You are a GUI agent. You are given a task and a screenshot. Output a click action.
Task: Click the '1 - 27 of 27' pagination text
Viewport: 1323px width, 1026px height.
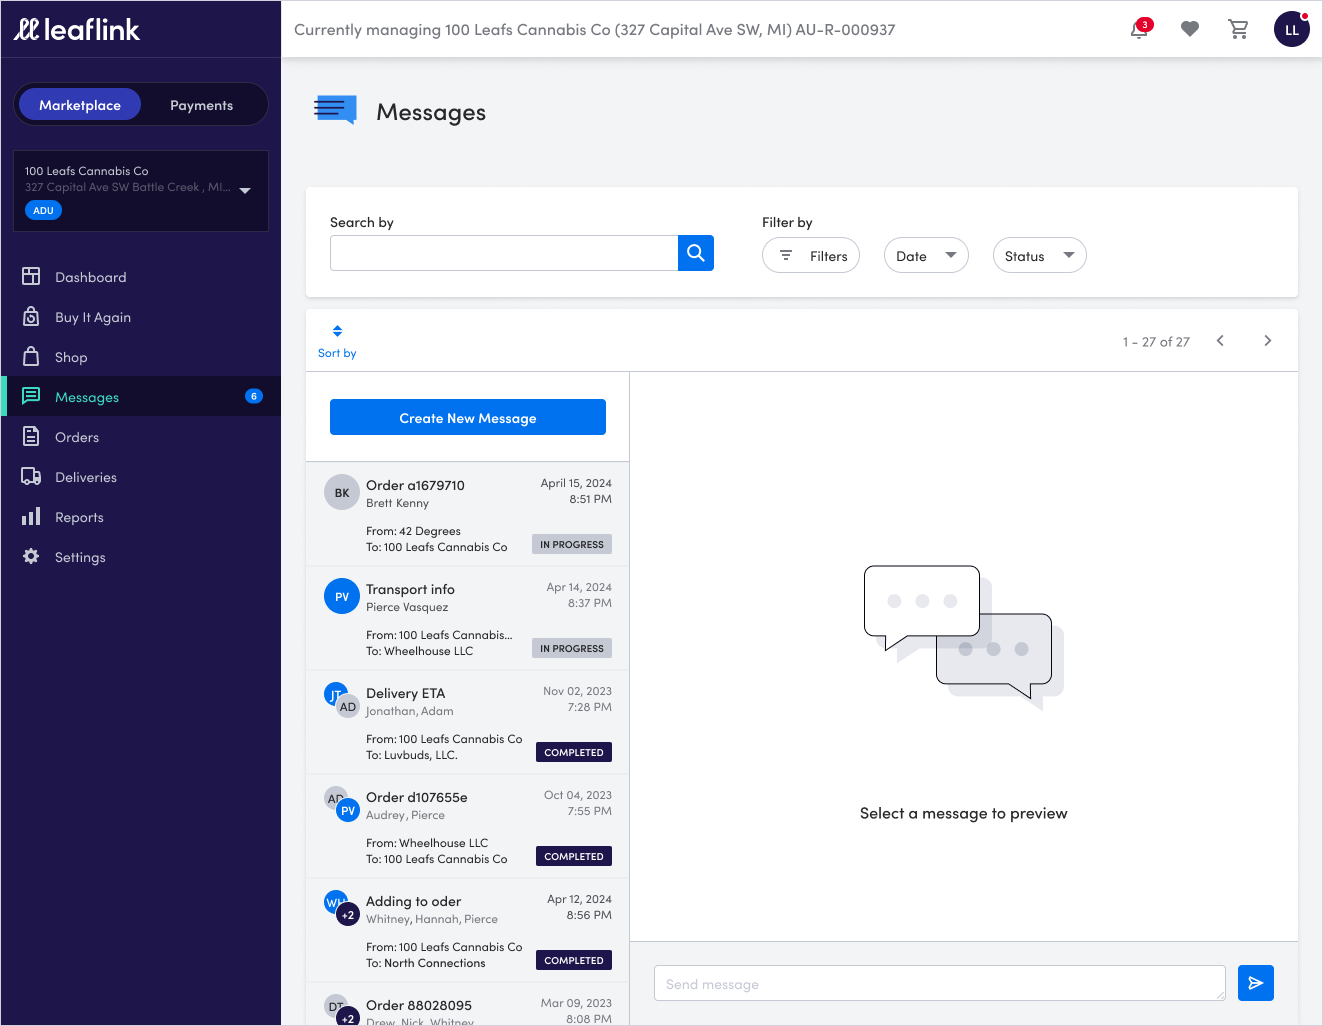[1156, 342]
